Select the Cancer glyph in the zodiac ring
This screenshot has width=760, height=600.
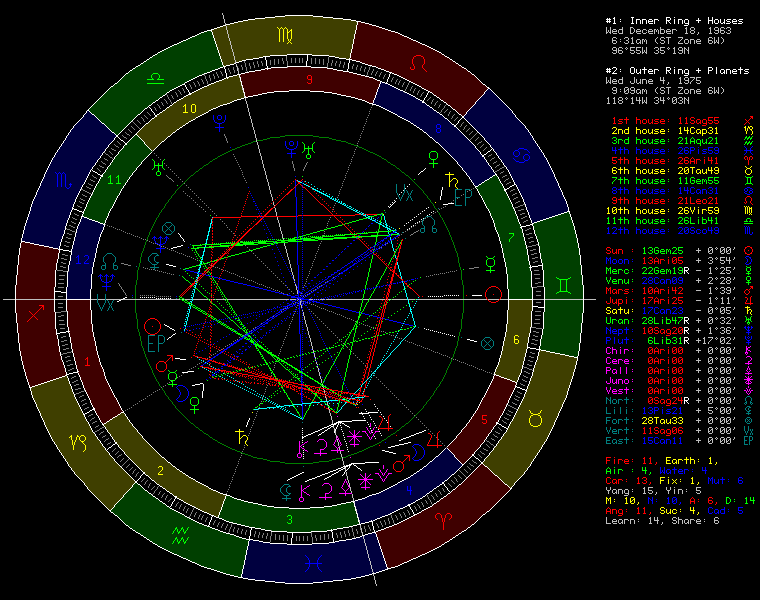coord(518,155)
